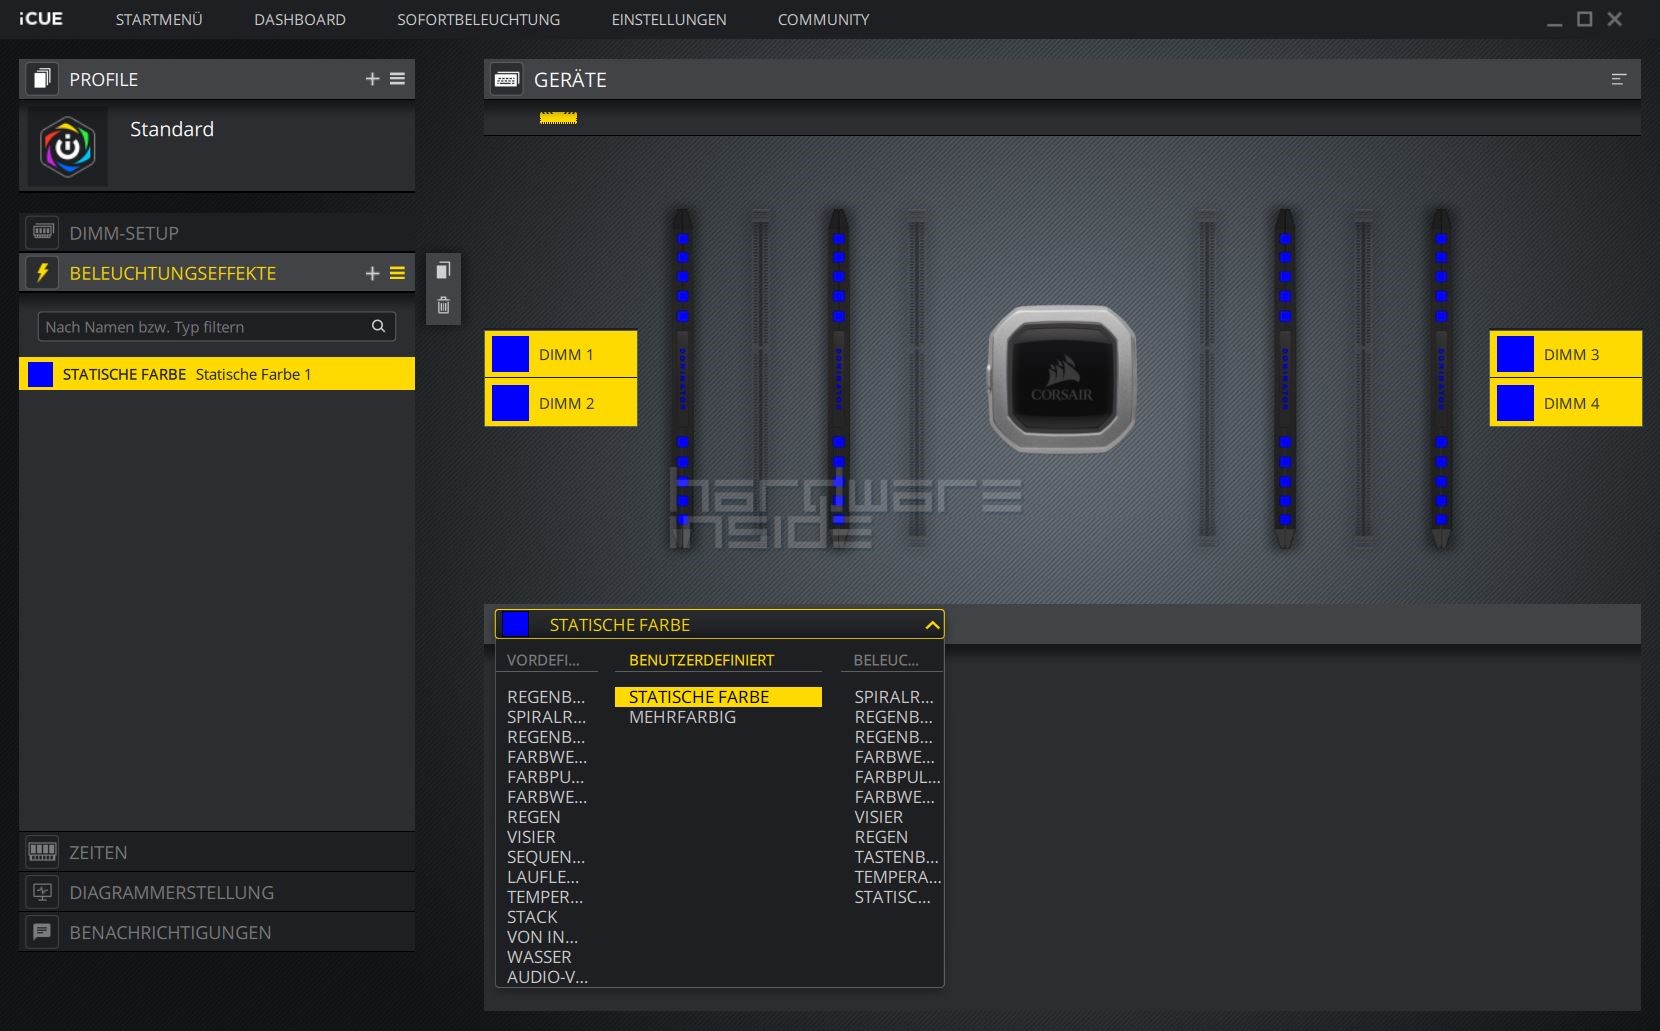Open the Beleuchtungseffekte options menu
The width and height of the screenshot is (1660, 1031).
pos(397,273)
